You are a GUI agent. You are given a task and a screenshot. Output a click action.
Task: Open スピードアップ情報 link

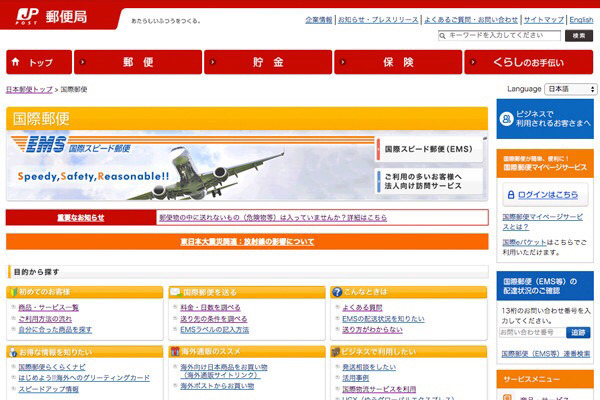[49, 389]
